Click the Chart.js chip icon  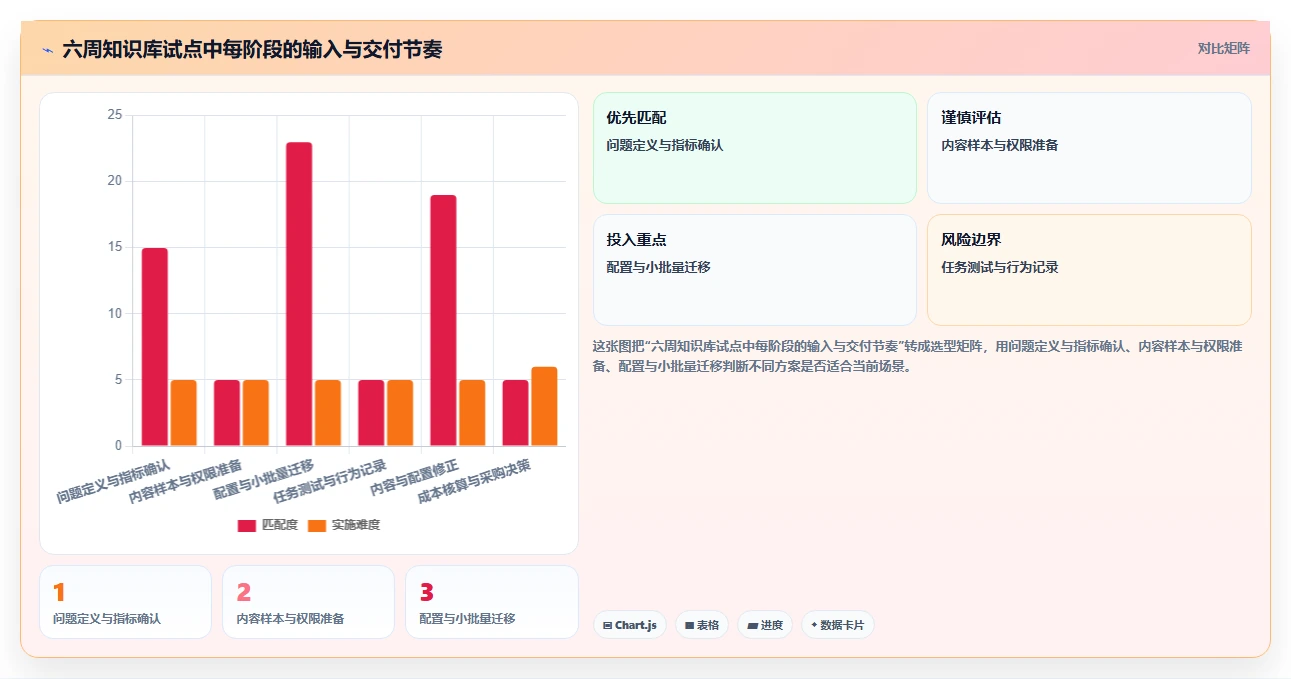[x=607, y=625]
